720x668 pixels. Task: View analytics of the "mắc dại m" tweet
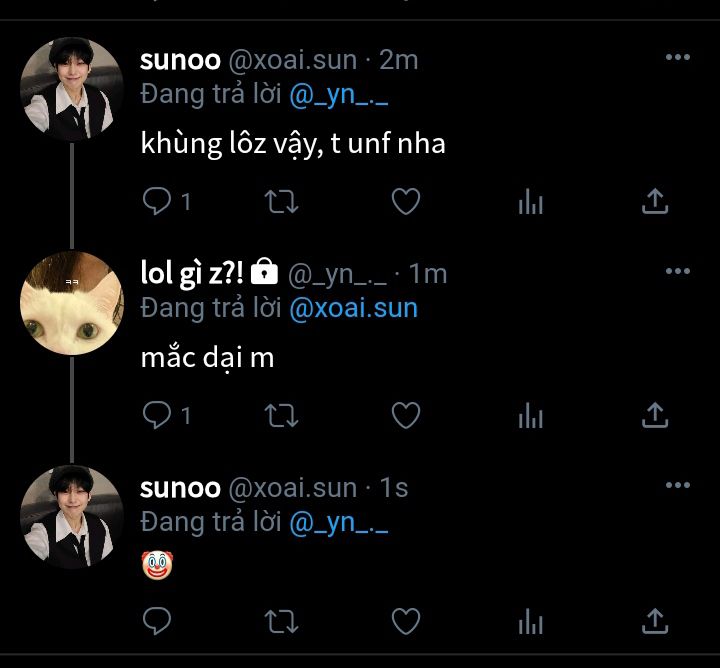pyautogui.click(x=530, y=415)
